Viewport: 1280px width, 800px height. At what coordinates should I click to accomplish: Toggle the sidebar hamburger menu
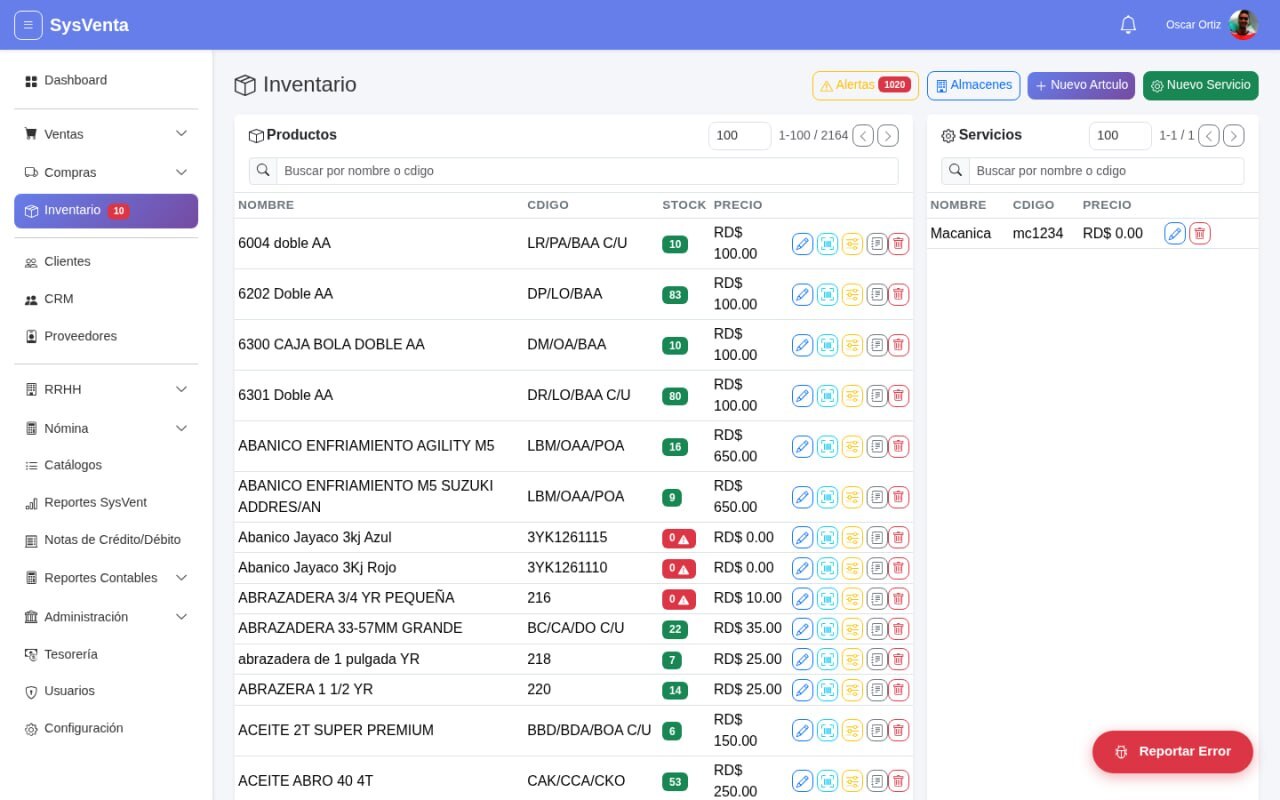coord(28,25)
